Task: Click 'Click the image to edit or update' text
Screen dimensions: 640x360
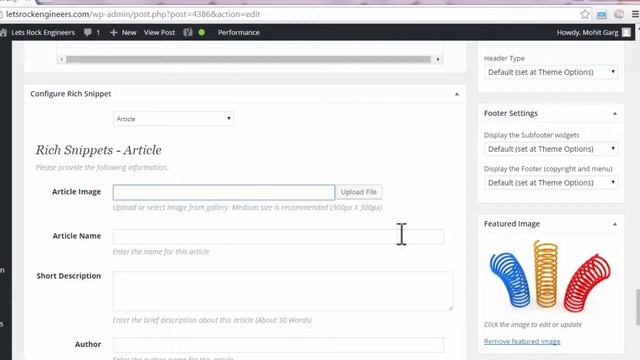Action: tap(533, 324)
